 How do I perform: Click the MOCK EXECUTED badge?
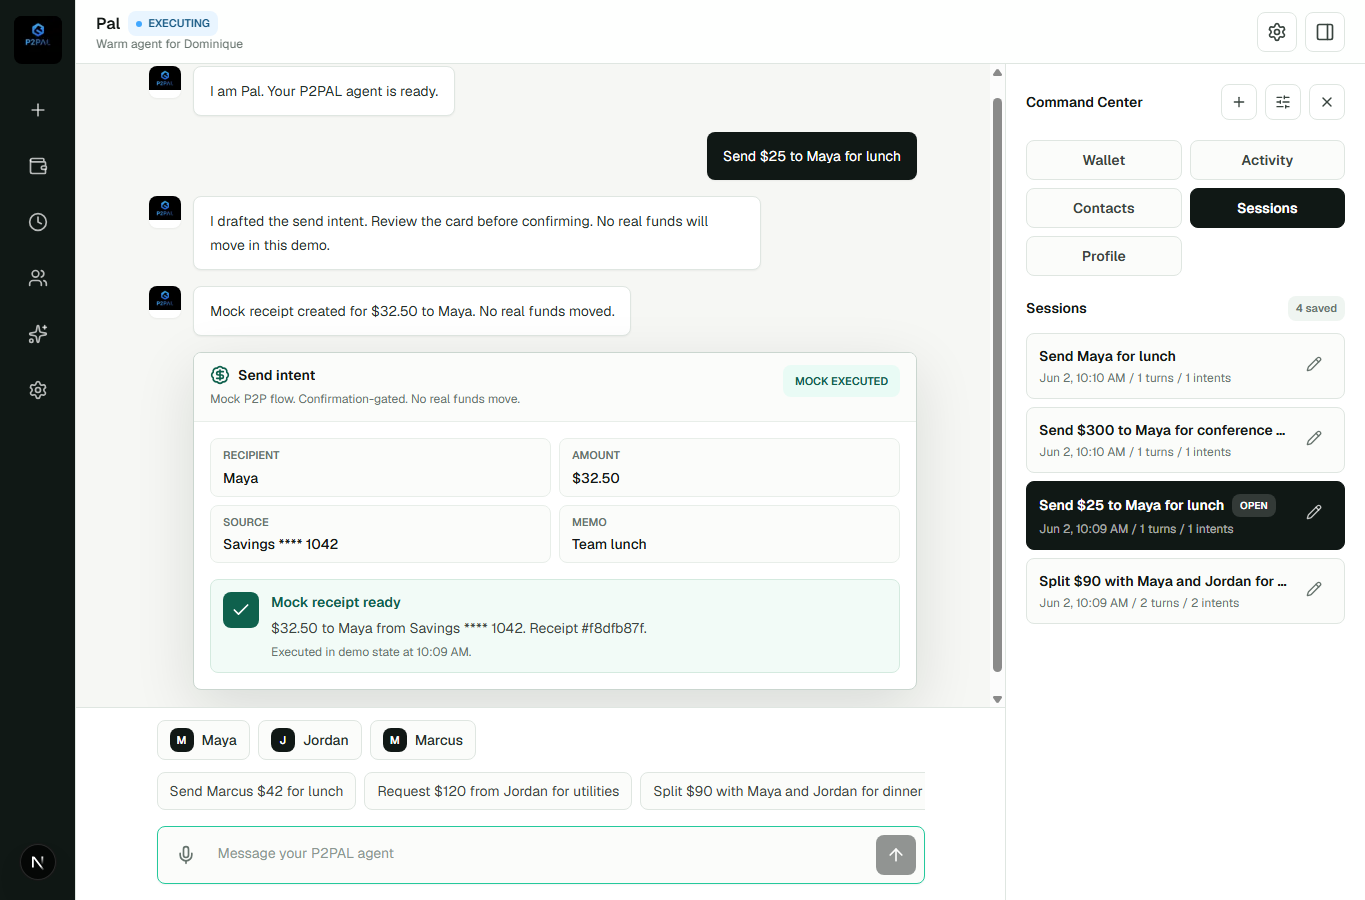[x=841, y=381]
